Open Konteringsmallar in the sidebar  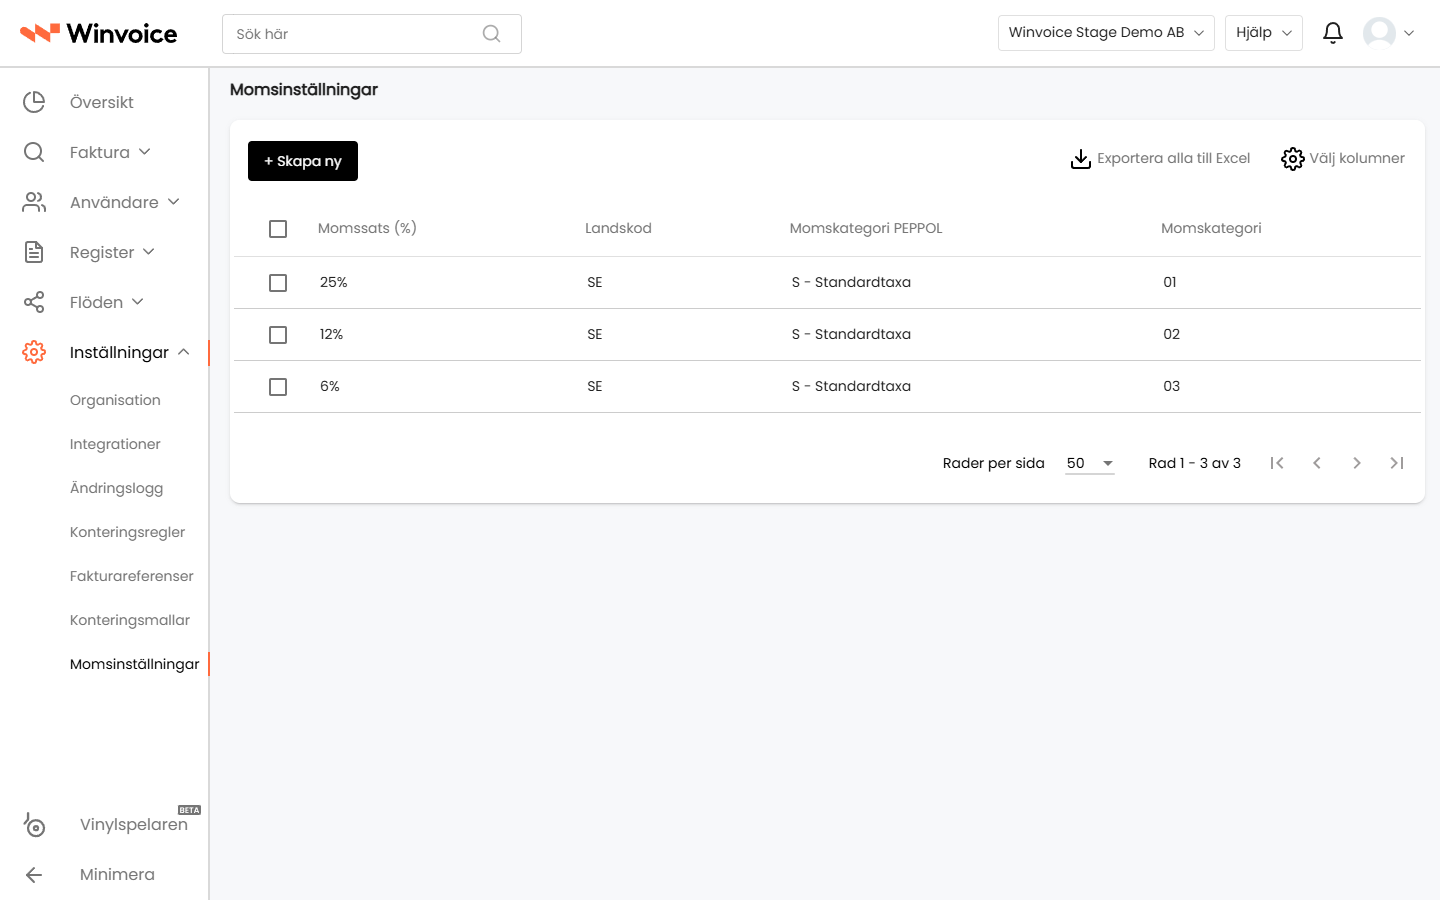pos(130,620)
